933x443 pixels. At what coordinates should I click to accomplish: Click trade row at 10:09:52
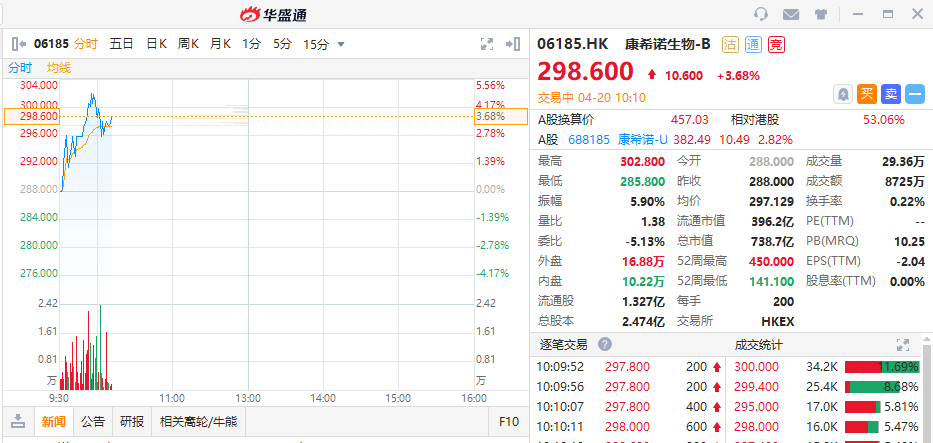tap(630, 367)
